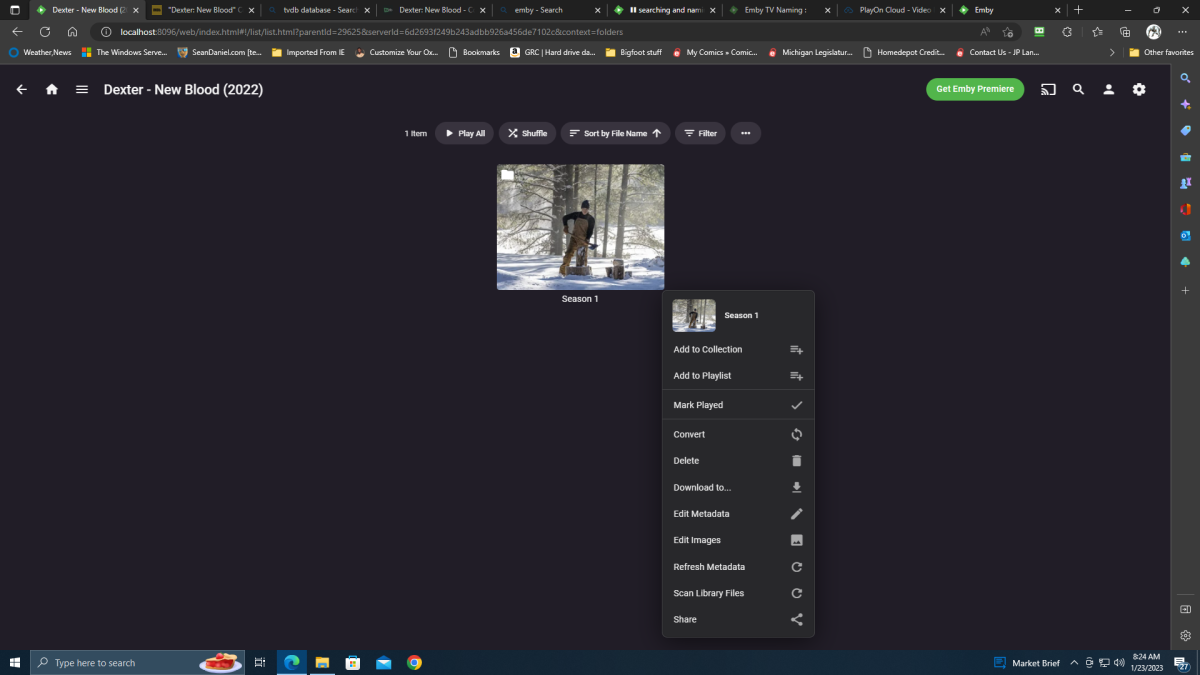The width and height of the screenshot is (1200, 675).
Task: Go to Emby home via house icon
Action: 52,89
